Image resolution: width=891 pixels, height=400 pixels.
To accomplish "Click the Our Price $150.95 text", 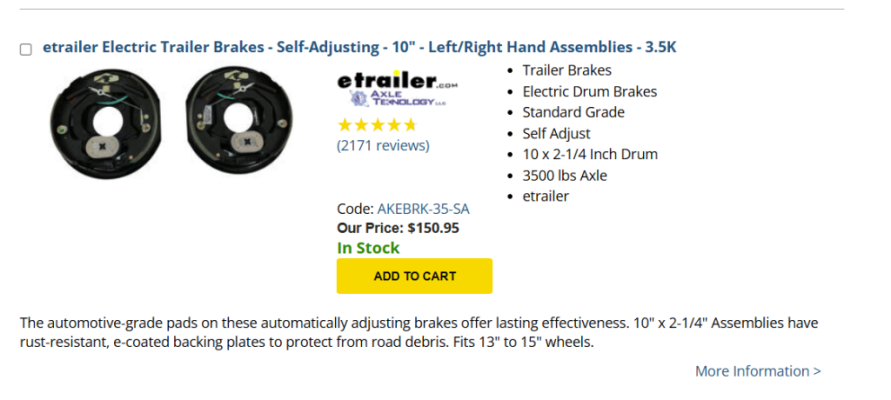I will [398, 228].
